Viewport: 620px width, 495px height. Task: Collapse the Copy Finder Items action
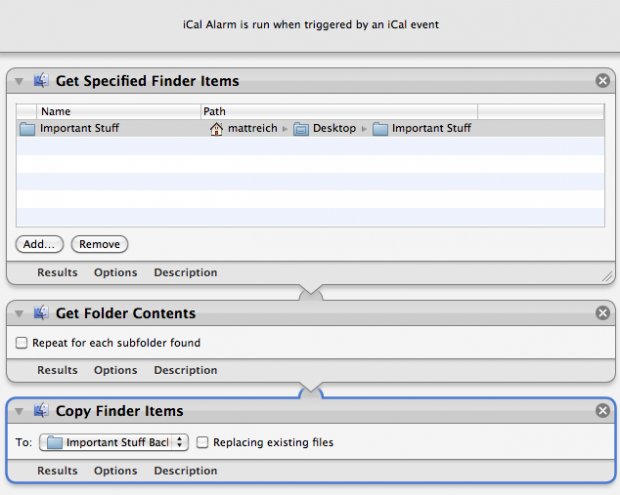tap(19, 411)
